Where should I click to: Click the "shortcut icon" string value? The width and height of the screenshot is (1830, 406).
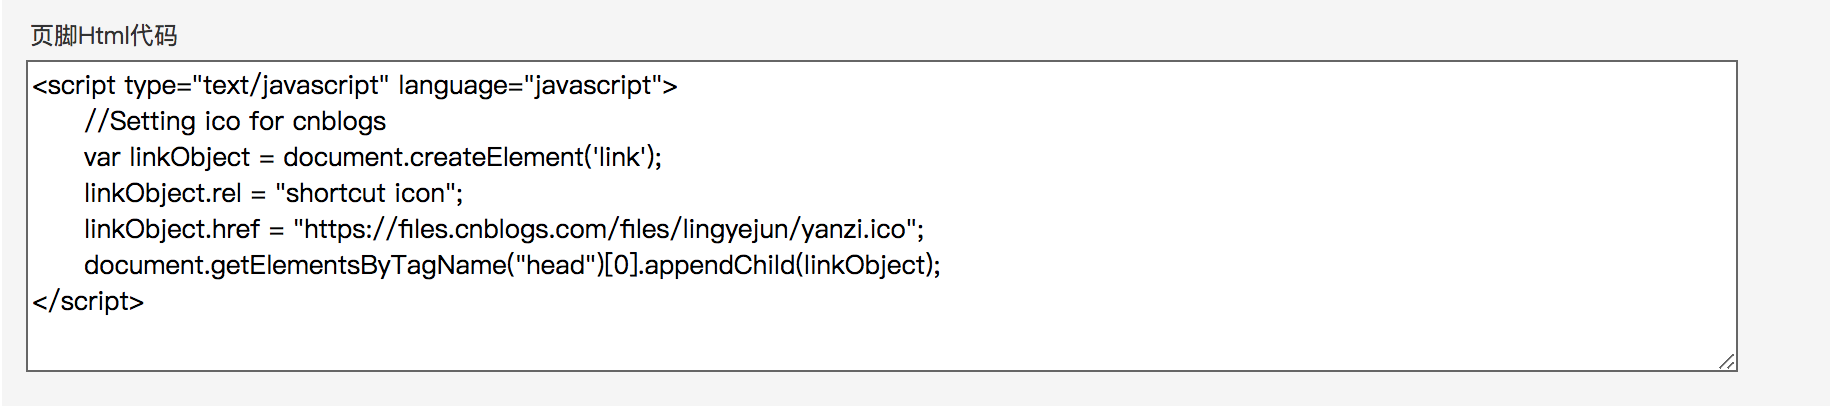pyautogui.click(x=365, y=194)
